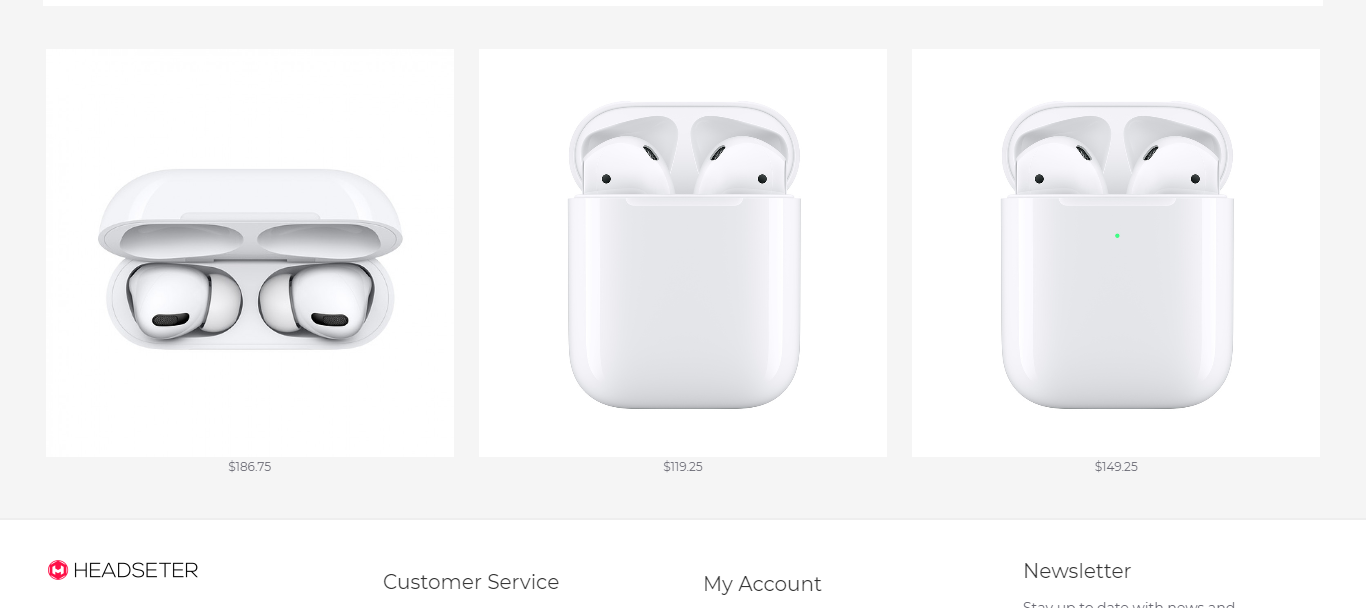This screenshot has width=1366, height=608.
Task: Click the HEADSETER brand name text
Action: coord(136,570)
